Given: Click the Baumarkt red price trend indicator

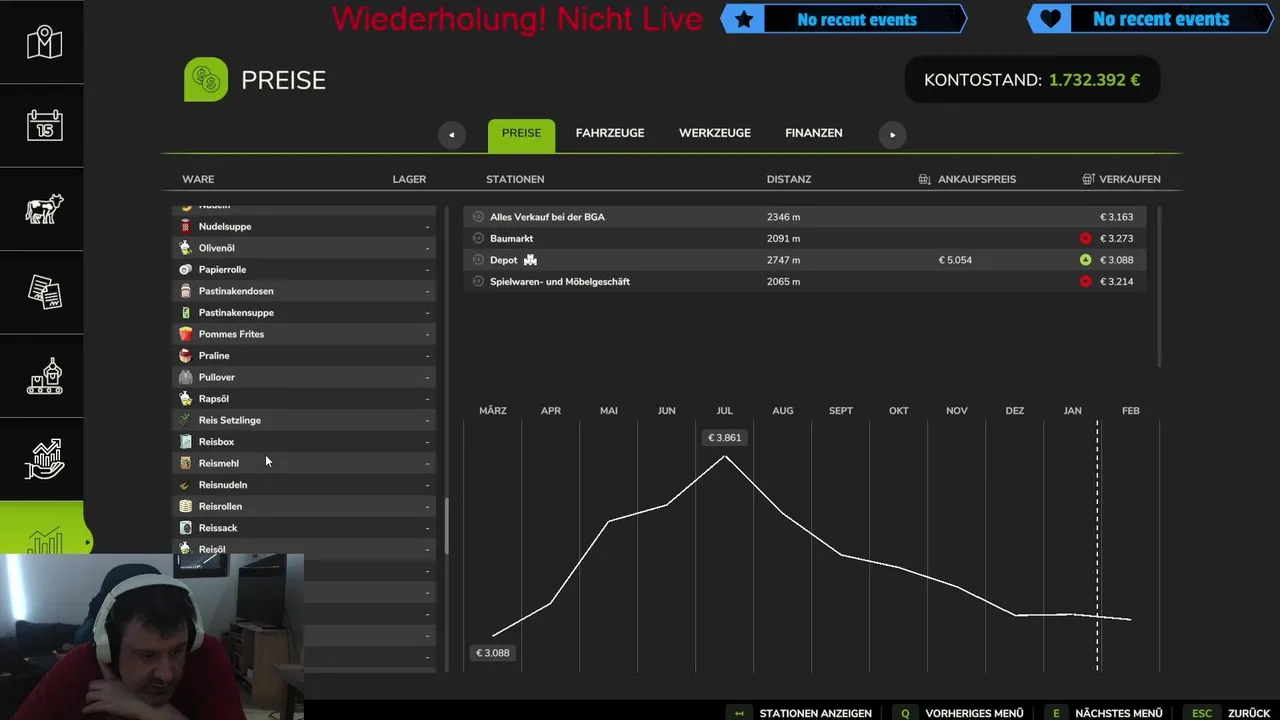Looking at the screenshot, I should click(x=1085, y=239).
